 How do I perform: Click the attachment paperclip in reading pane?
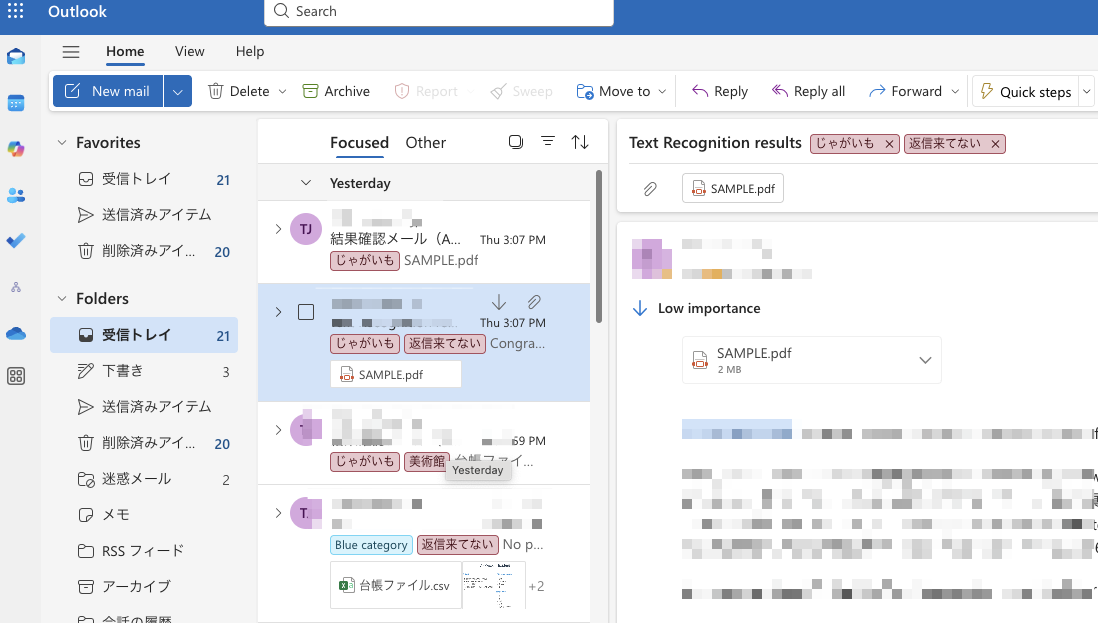coord(650,189)
